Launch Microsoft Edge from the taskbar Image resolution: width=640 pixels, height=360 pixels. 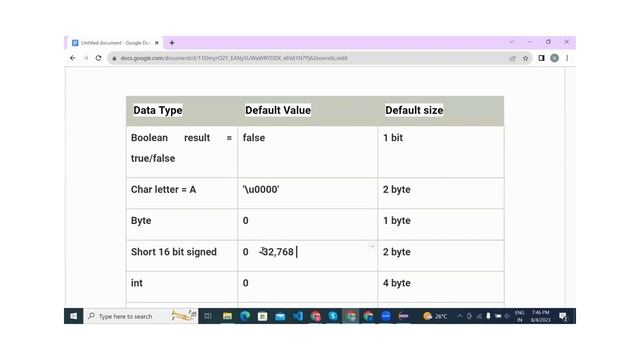245,316
